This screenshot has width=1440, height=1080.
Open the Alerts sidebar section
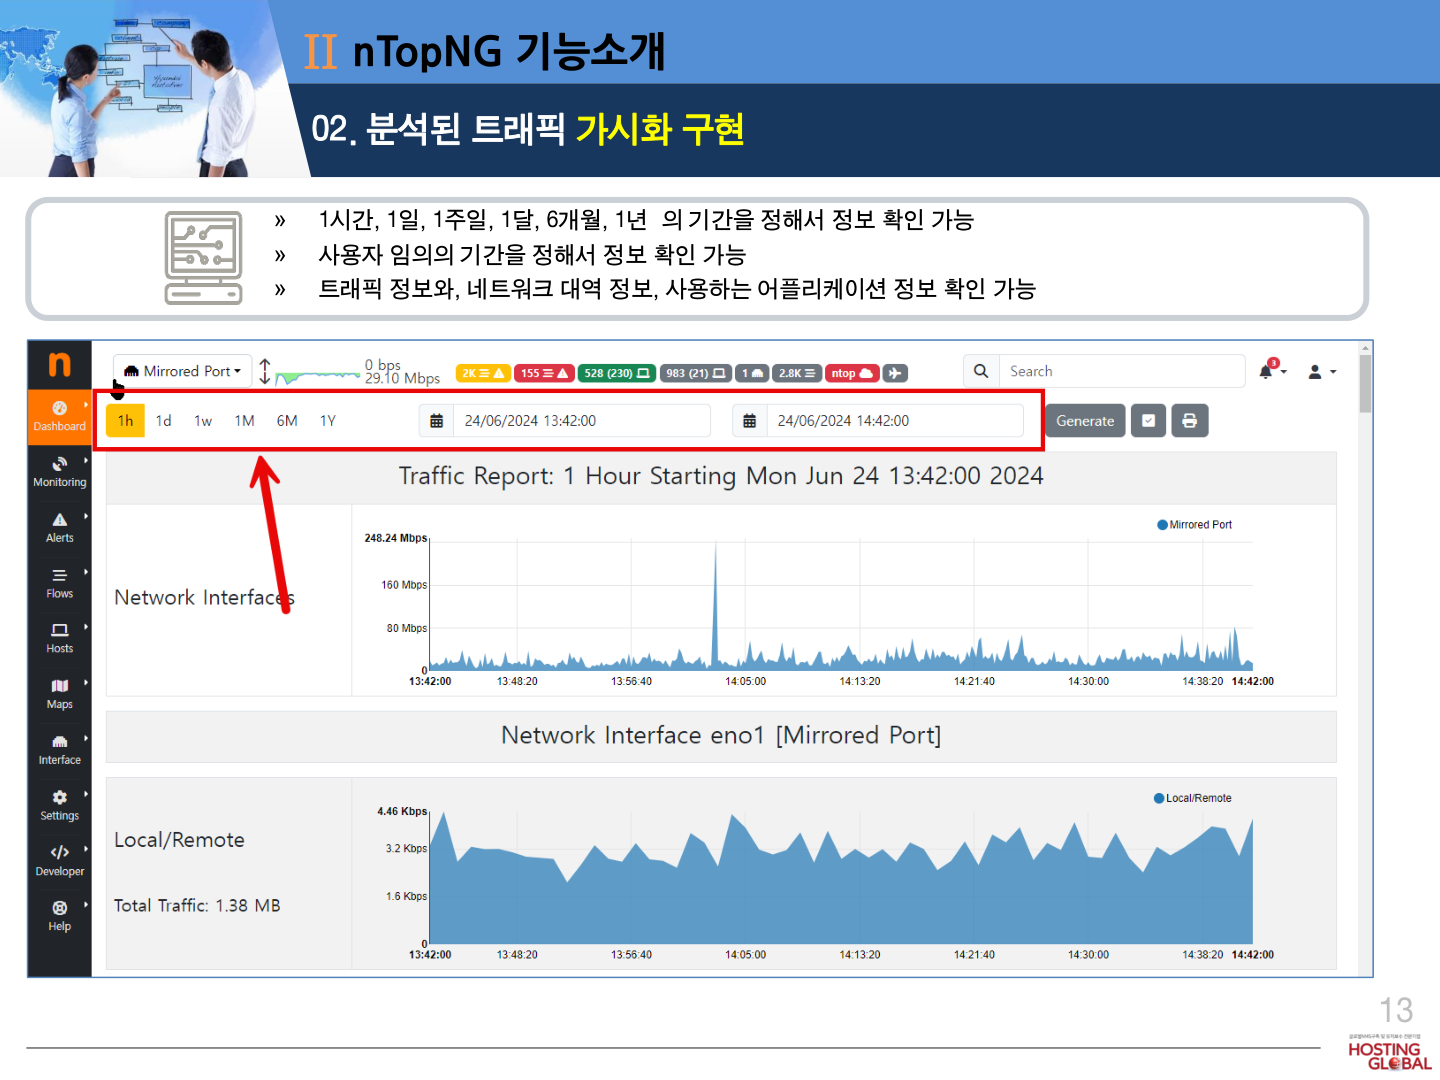point(60,528)
